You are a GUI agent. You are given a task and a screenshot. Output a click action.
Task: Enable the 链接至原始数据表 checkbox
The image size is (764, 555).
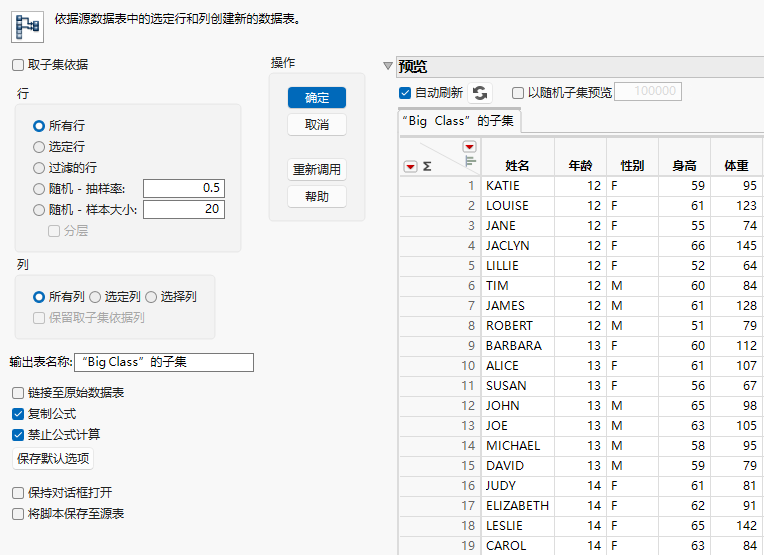[18, 393]
